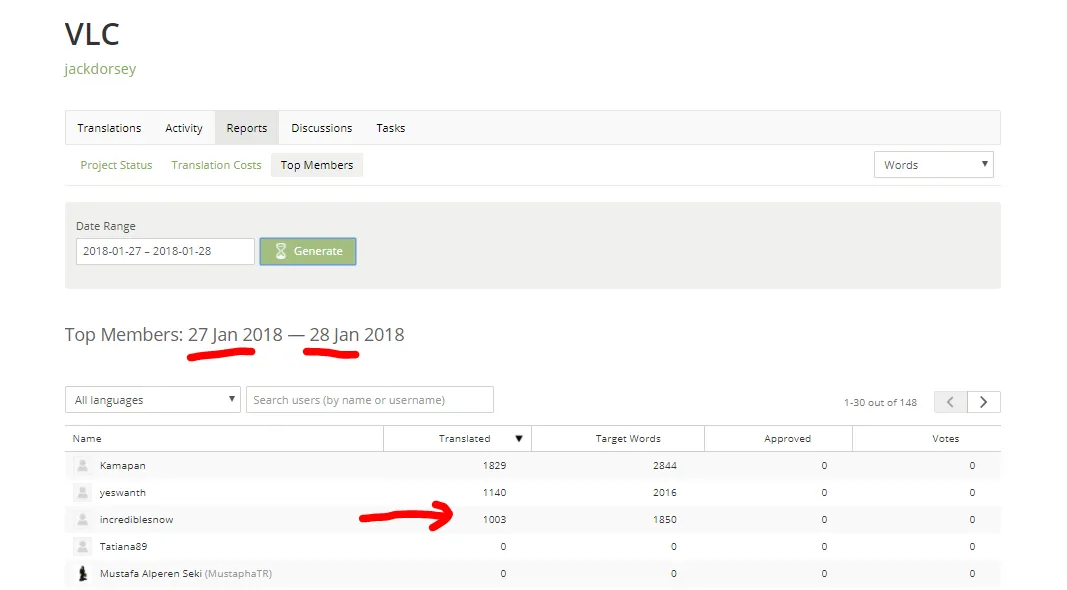Switch to the Translations tab
Screen dimensions: 1067x590
[109, 128]
